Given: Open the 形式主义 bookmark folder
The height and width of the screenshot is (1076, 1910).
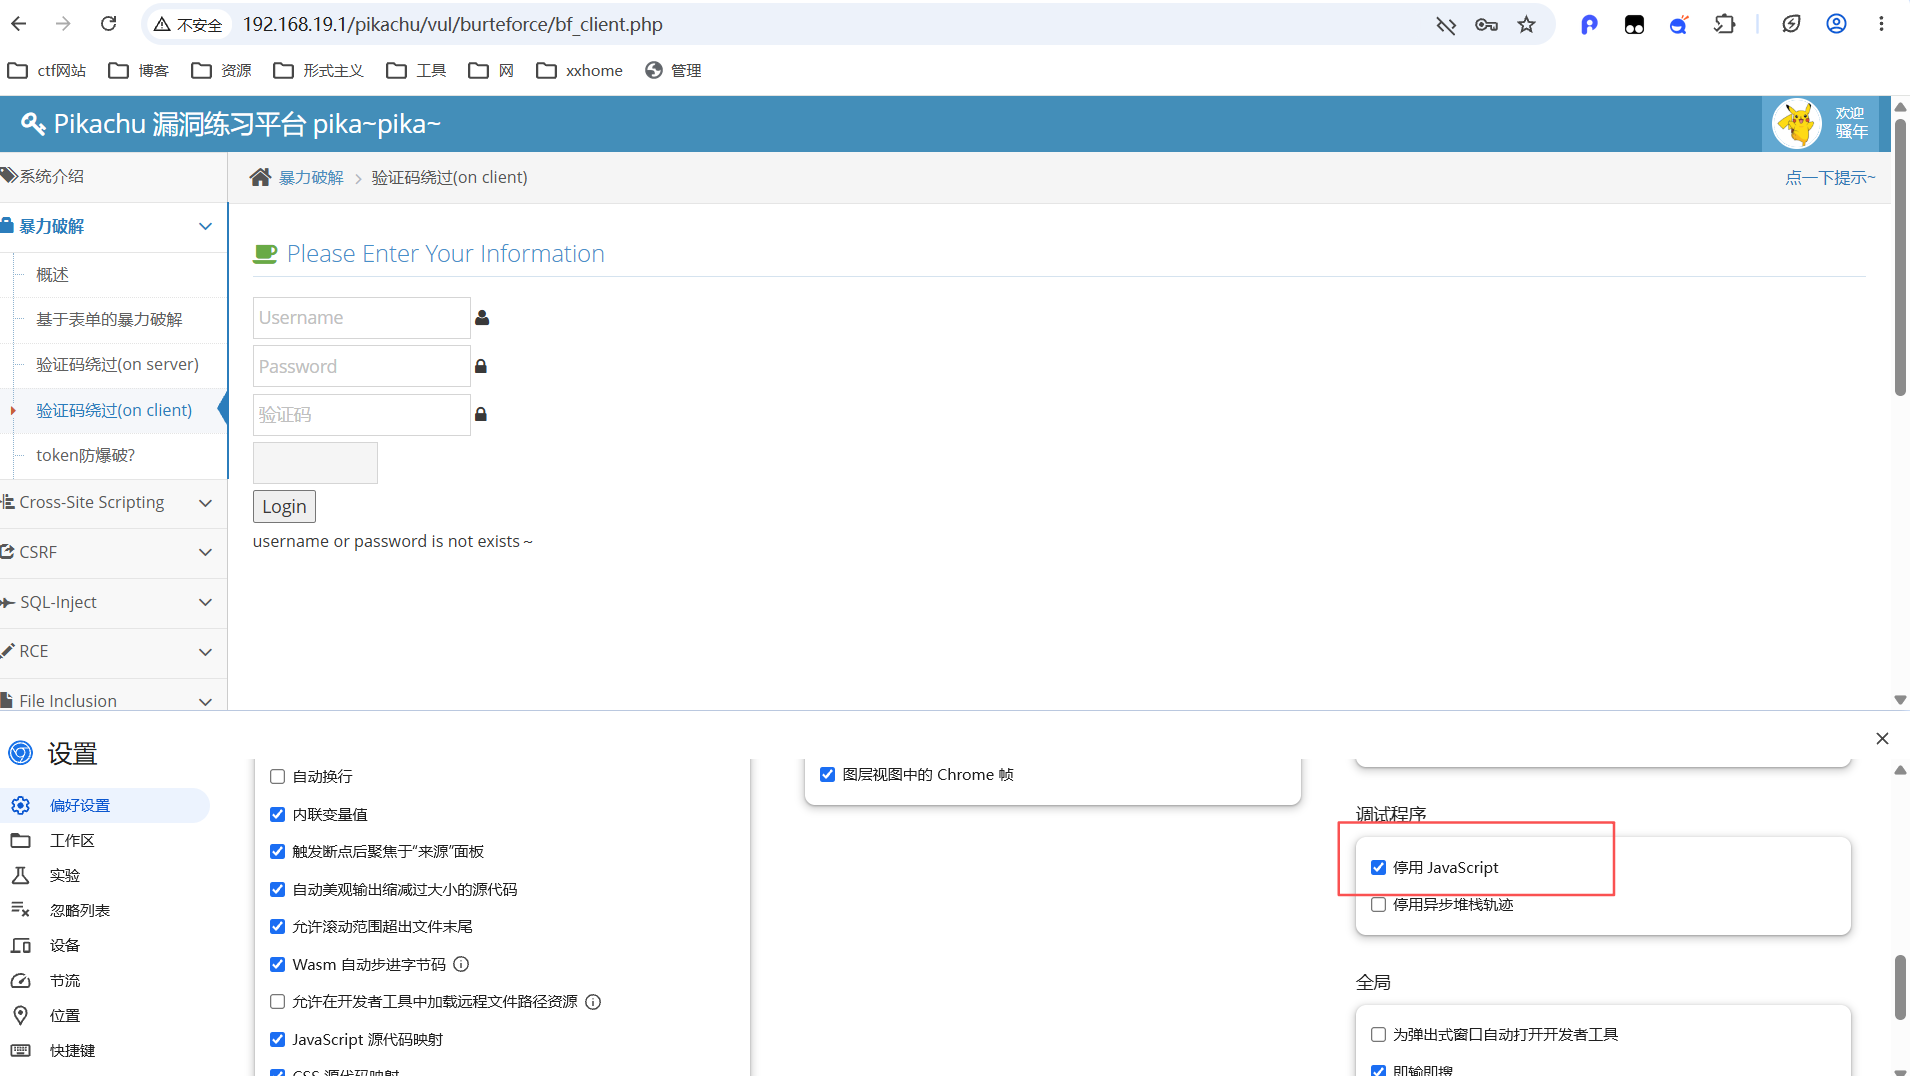Looking at the screenshot, I should pyautogui.click(x=319, y=70).
